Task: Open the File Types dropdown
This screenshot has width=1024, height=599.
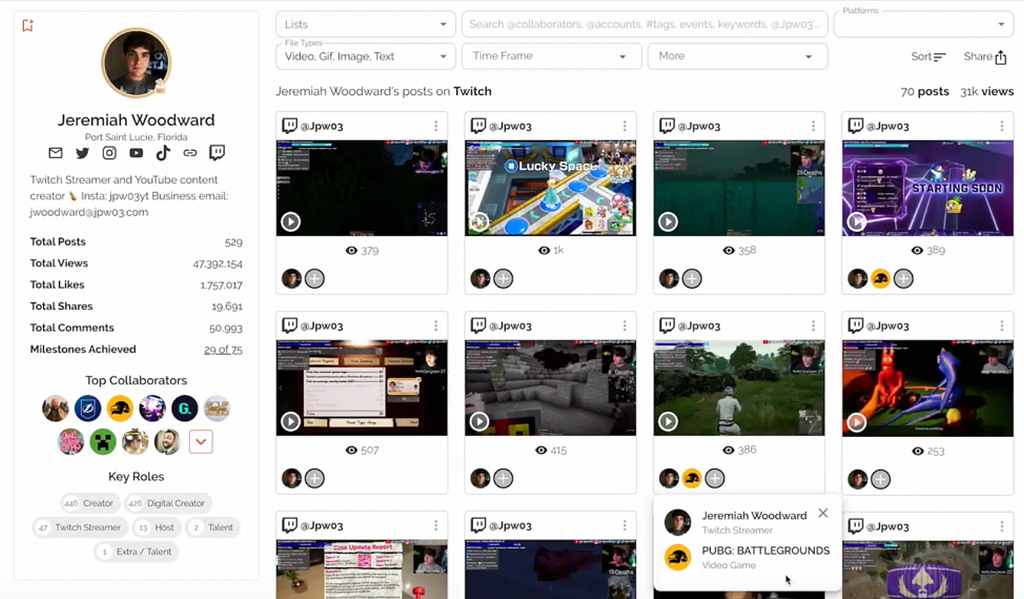Action: coord(366,56)
